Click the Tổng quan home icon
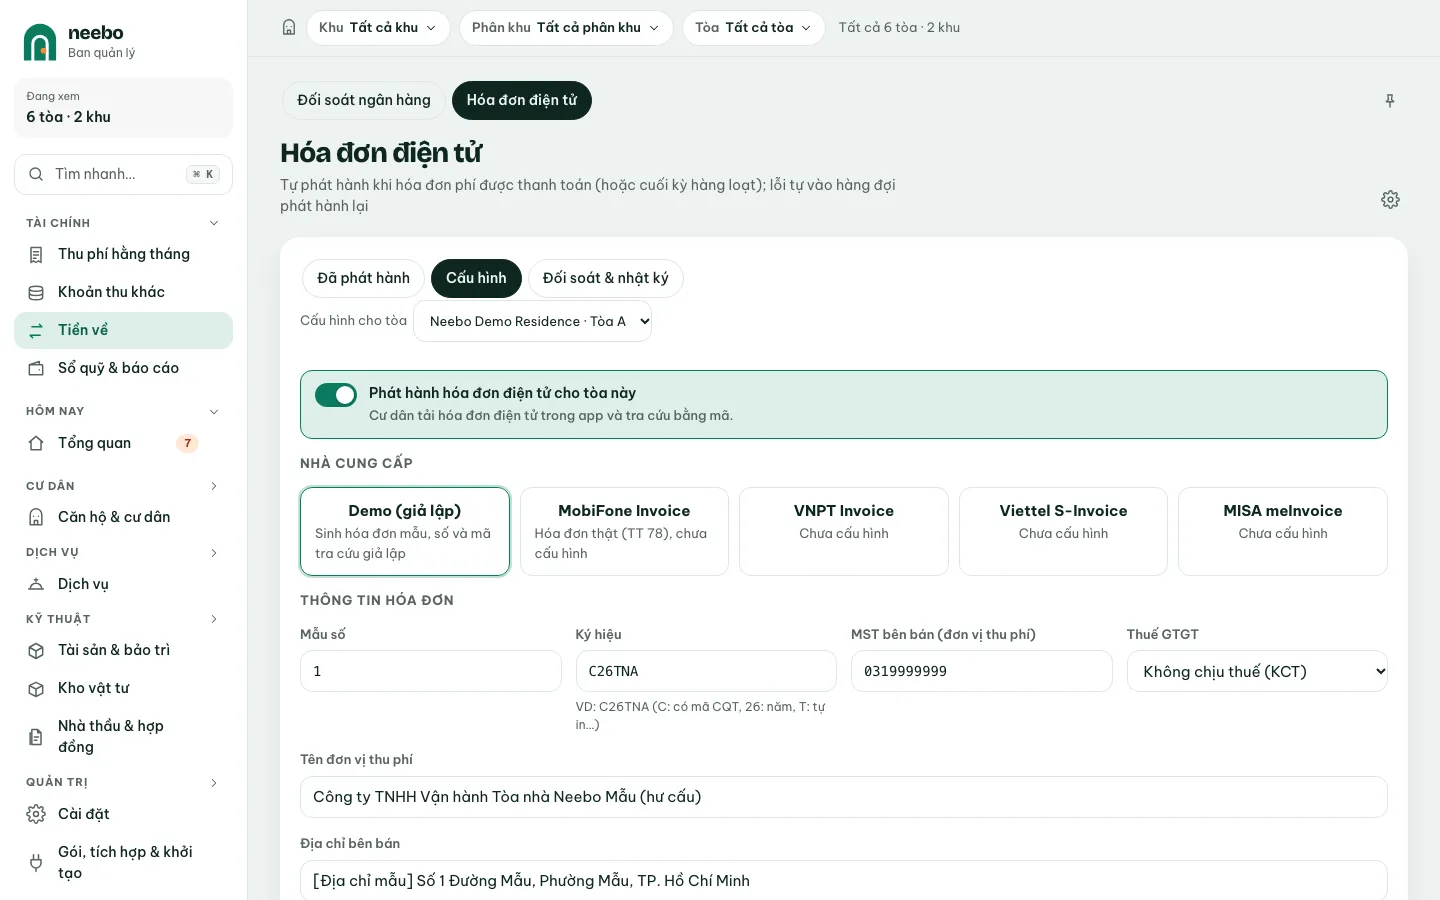The height and width of the screenshot is (900, 1440). (36, 443)
